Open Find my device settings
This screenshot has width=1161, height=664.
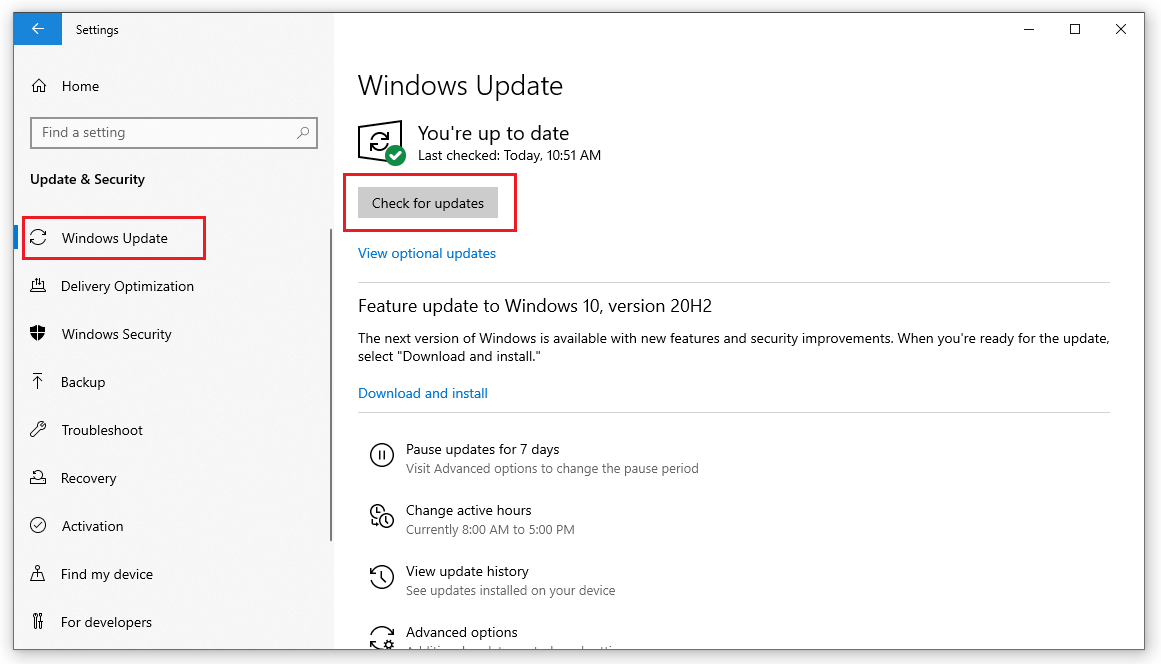tap(105, 573)
